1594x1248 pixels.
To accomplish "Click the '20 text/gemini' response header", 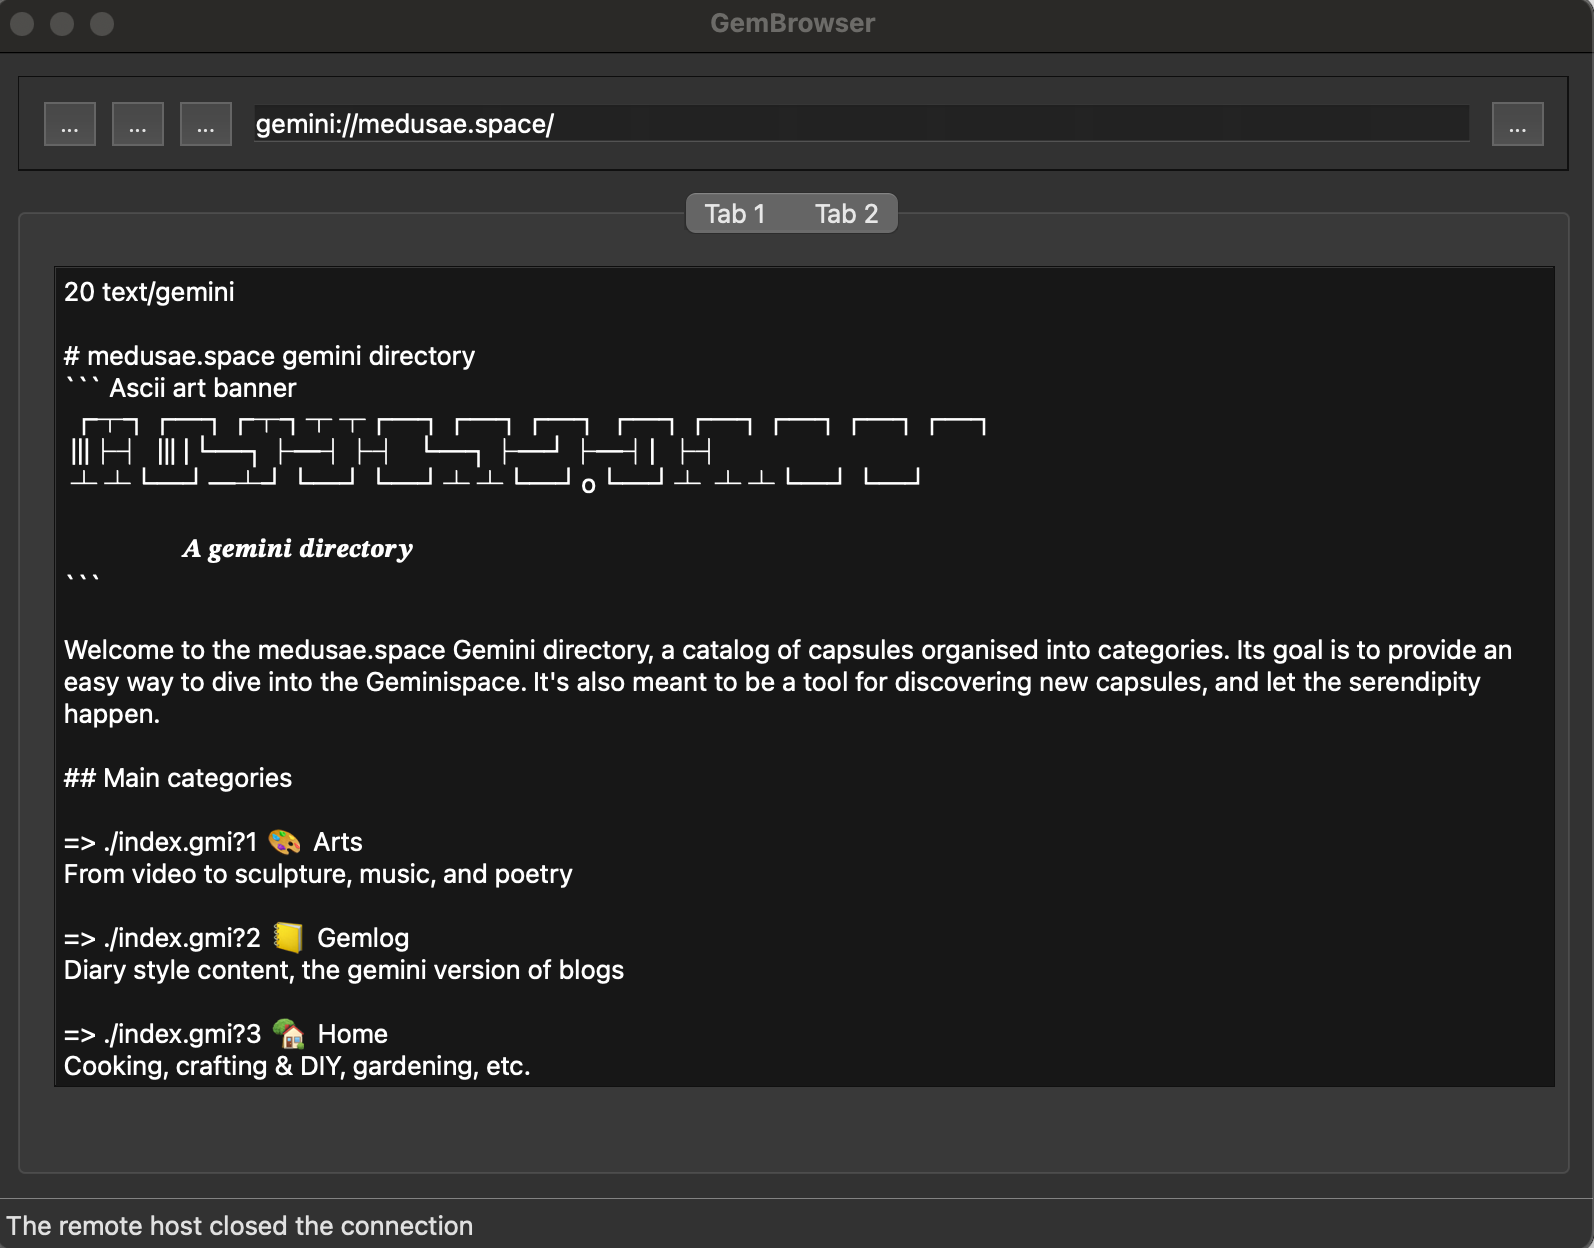I will coord(149,292).
